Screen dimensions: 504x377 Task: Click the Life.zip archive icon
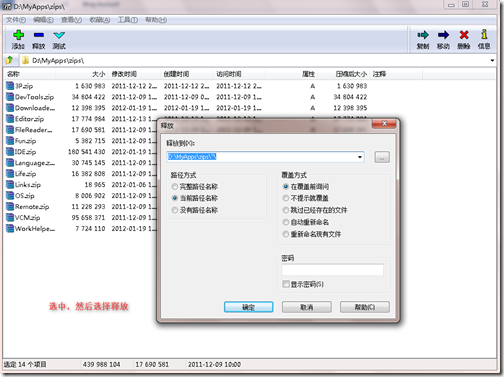[10, 174]
